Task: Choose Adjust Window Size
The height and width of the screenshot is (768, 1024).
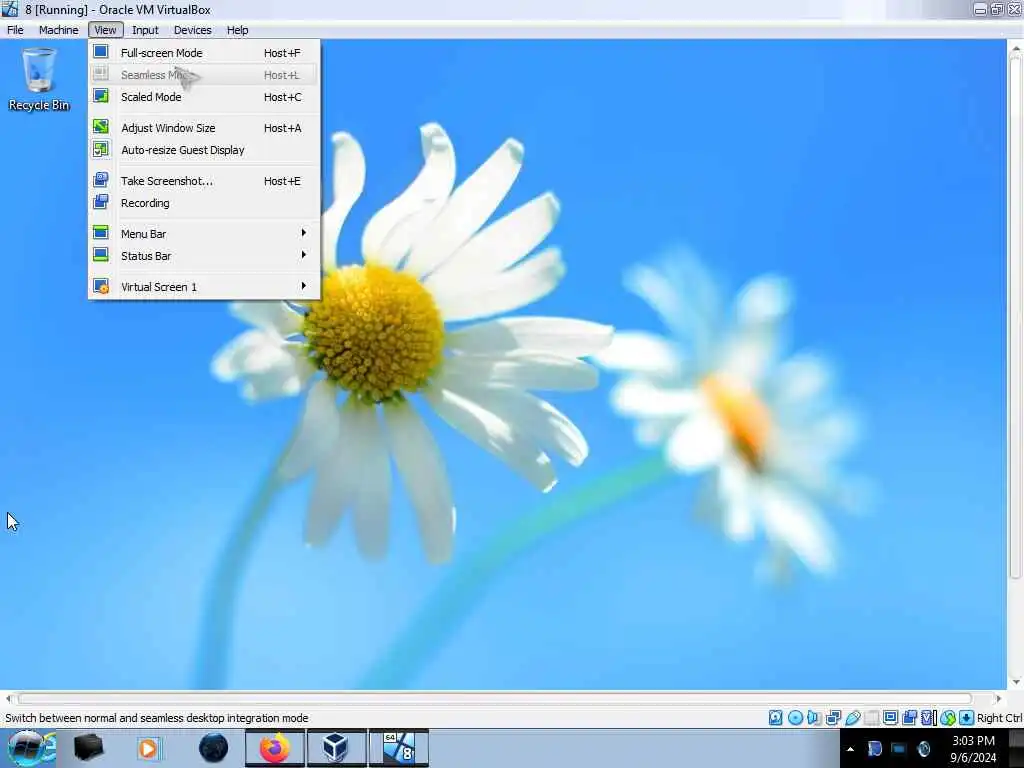Action: pyautogui.click(x=204, y=128)
